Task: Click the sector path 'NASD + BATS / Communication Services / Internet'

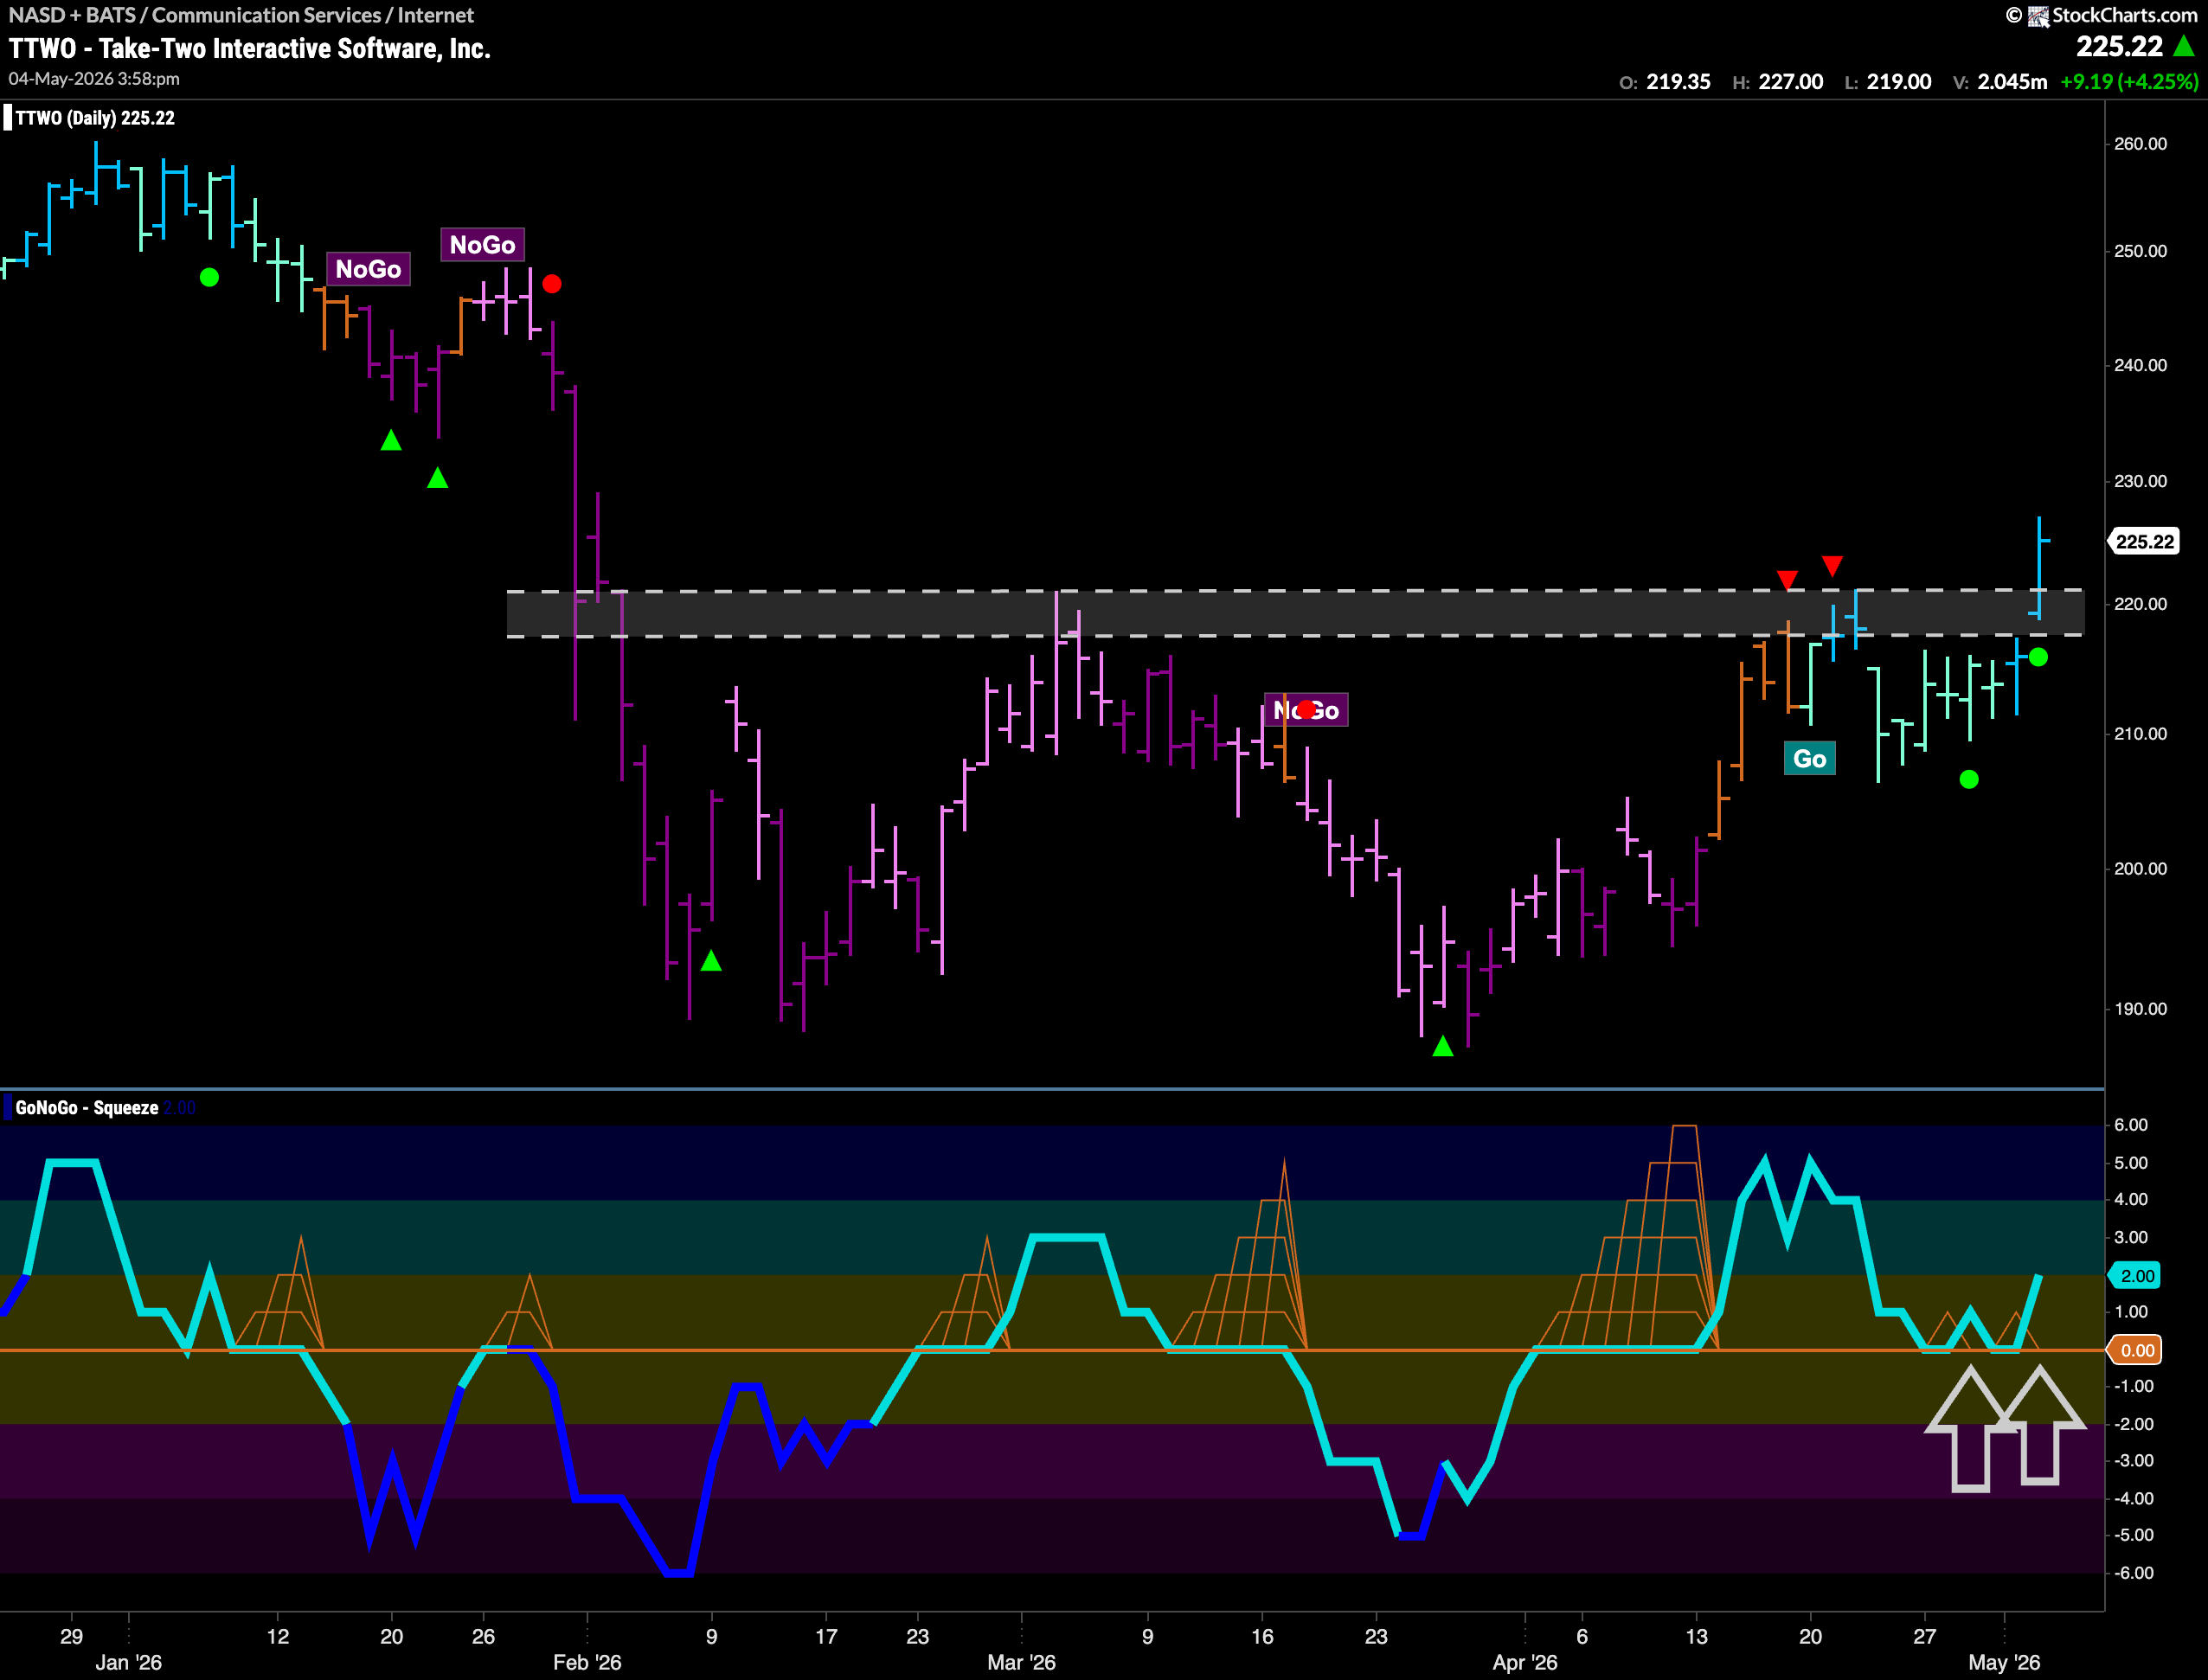Action: coord(241,15)
